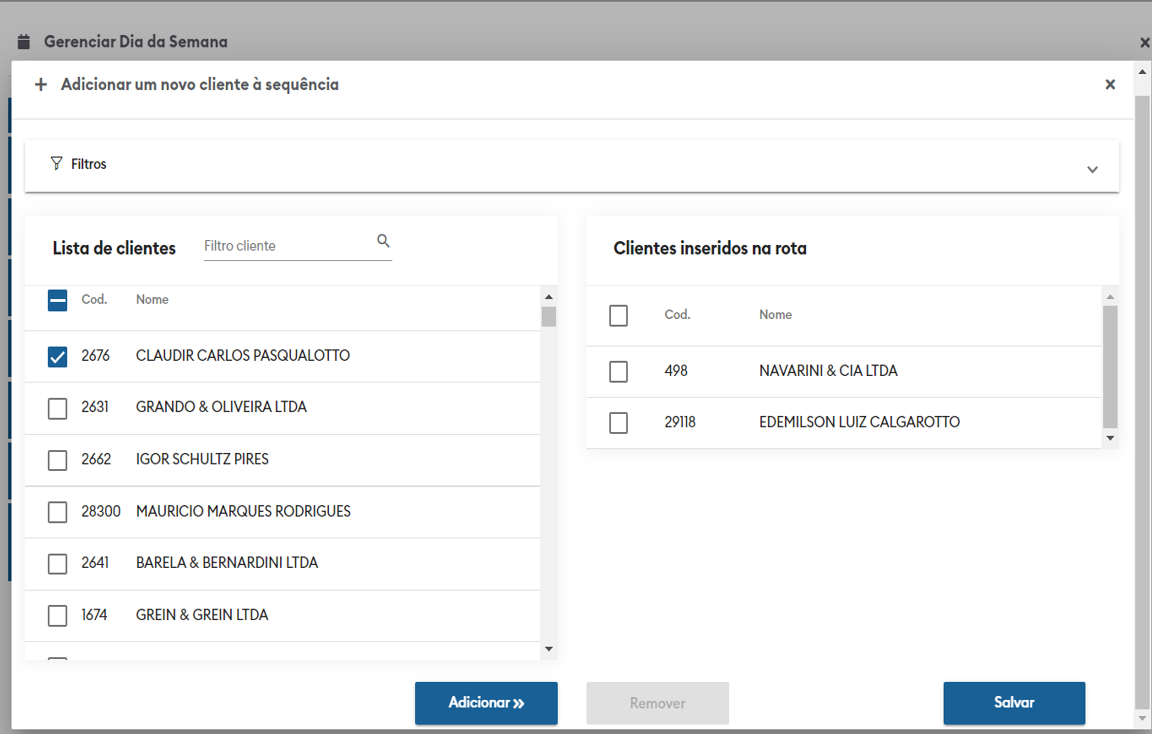The image size is (1152, 734).
Task: Select the IGOR SCHULTZ PIRES row checkbox
Action: [x=58, y=460]
